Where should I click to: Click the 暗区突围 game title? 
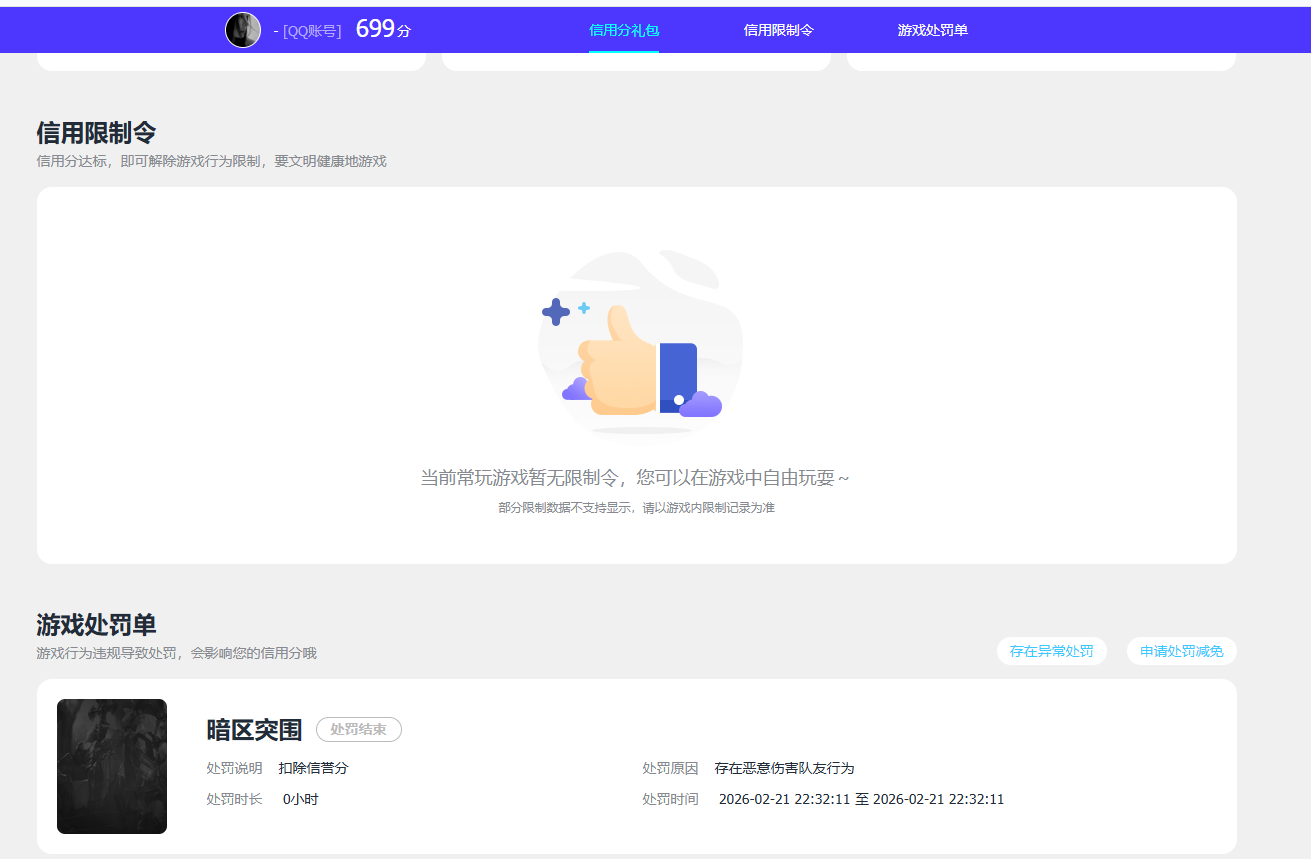[254, 730]
